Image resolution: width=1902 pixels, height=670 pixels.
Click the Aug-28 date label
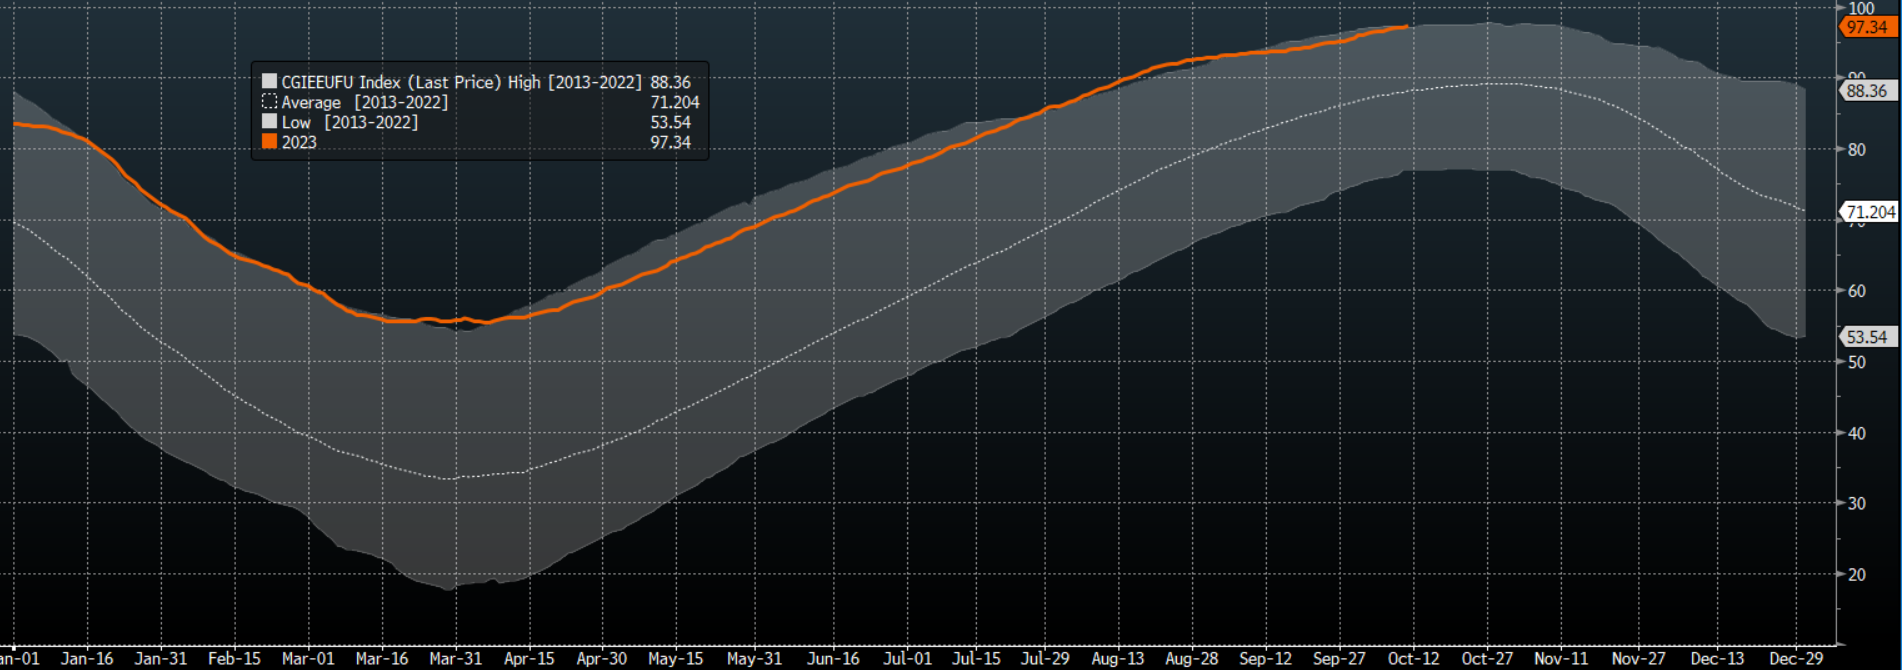(1192, 658)
